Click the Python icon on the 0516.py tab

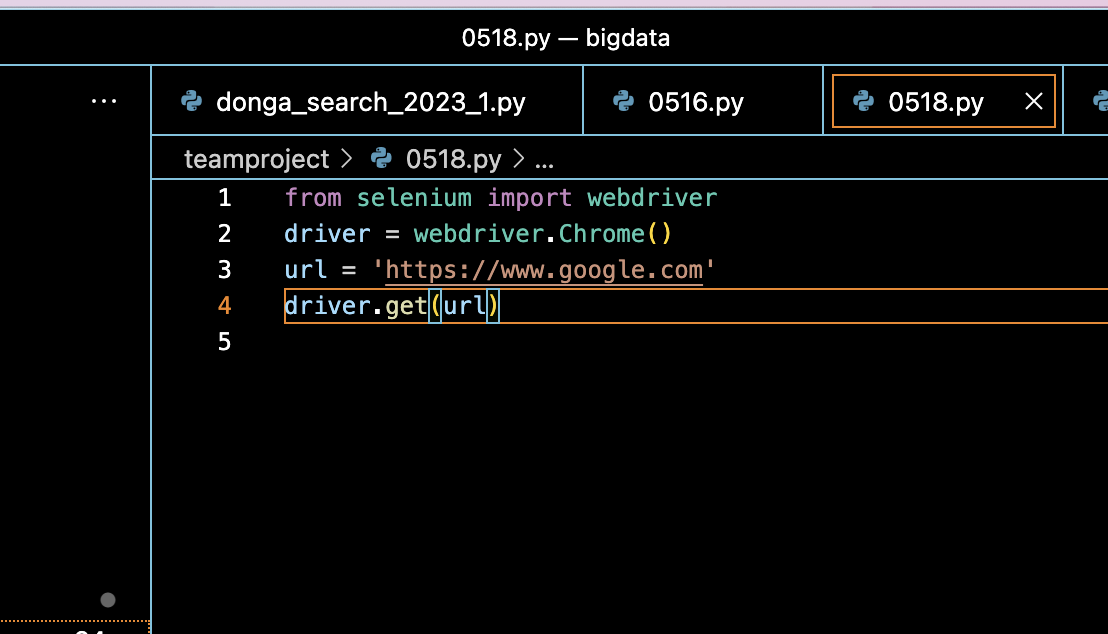pos(624,101)
